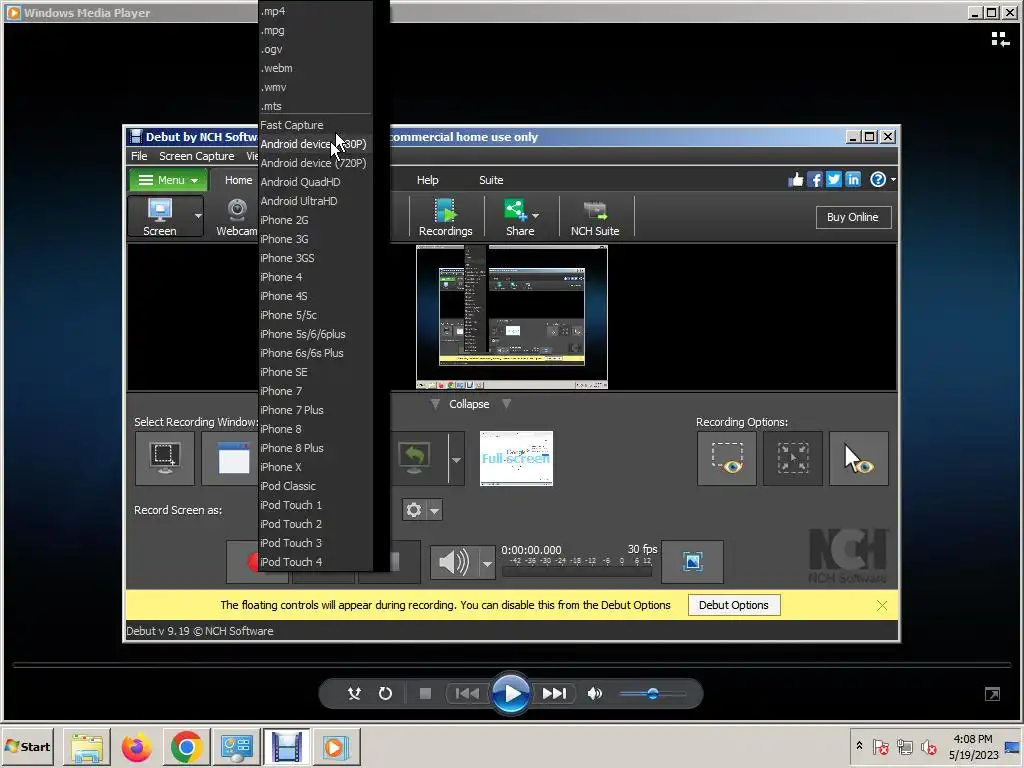Select iPhone 6s/6s Plus preset
This screenshot has width=1024, height=768.
[315, 353]
